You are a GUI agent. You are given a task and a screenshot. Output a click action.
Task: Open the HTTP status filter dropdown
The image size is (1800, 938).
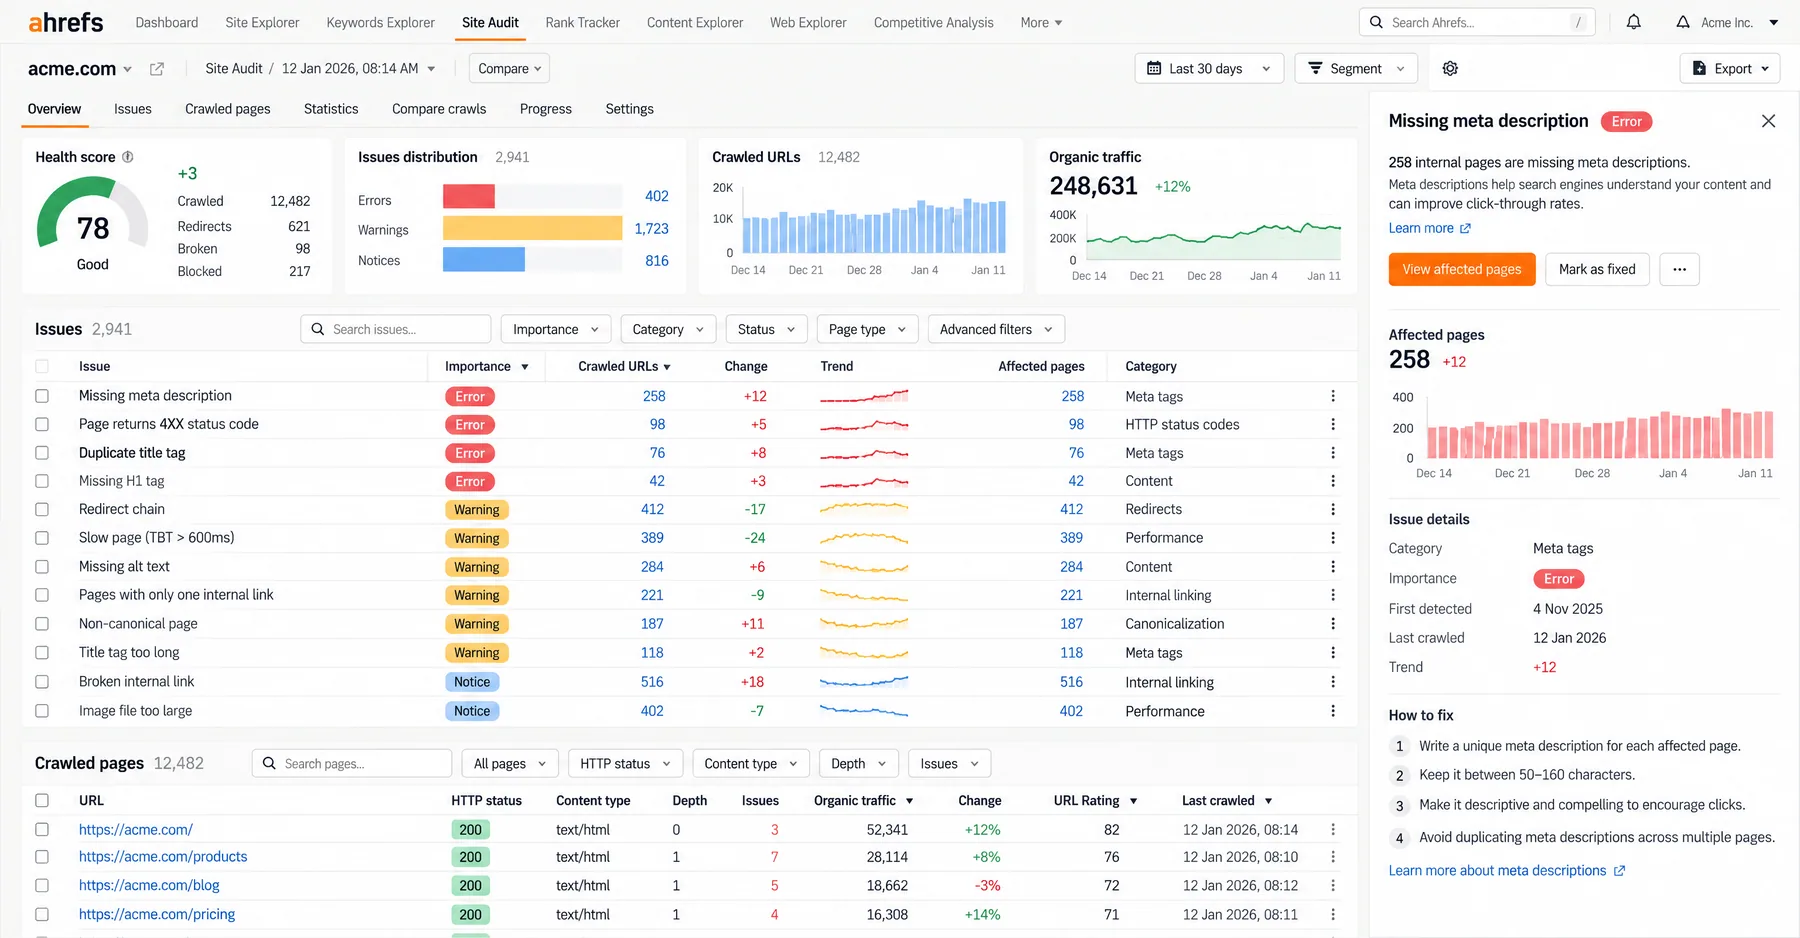(625, 764)
